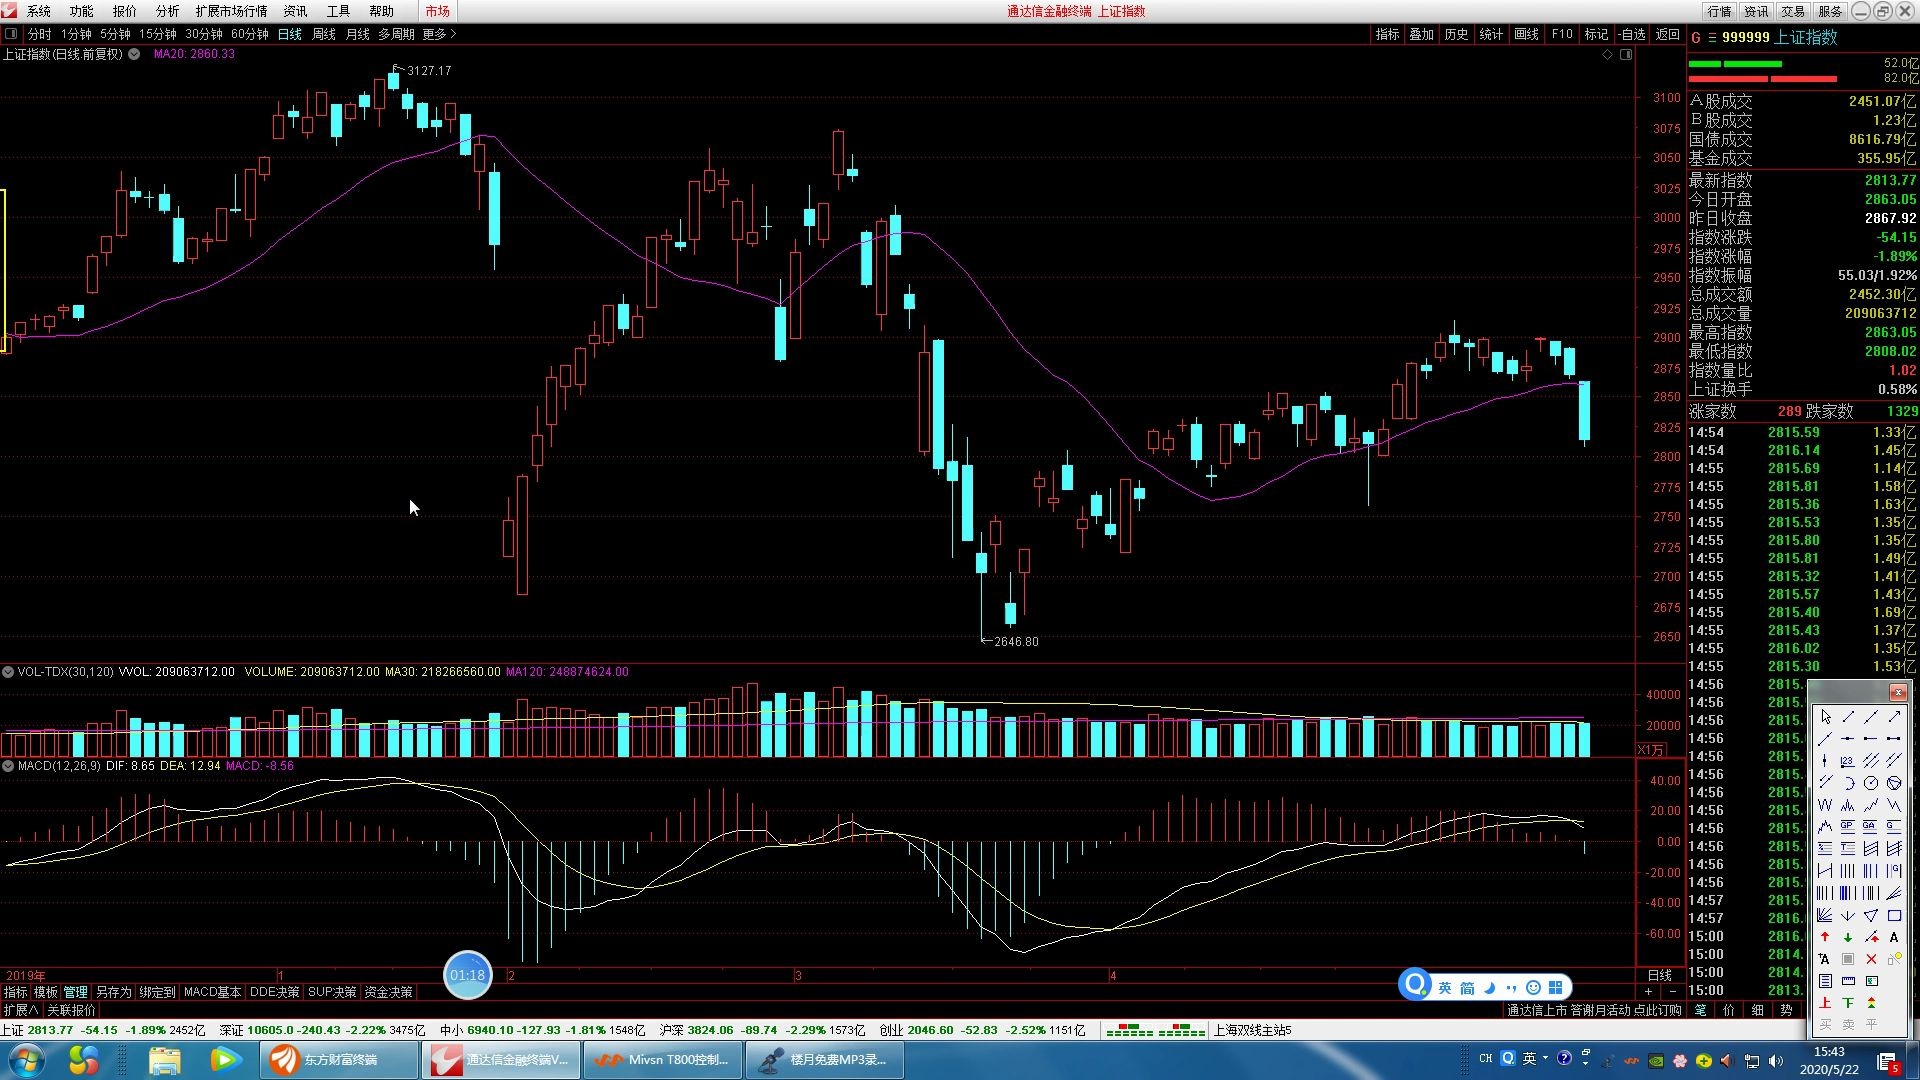1920x1080 pixels.
Task: Switch to 细 detail view
Action: point(1758,1010)
